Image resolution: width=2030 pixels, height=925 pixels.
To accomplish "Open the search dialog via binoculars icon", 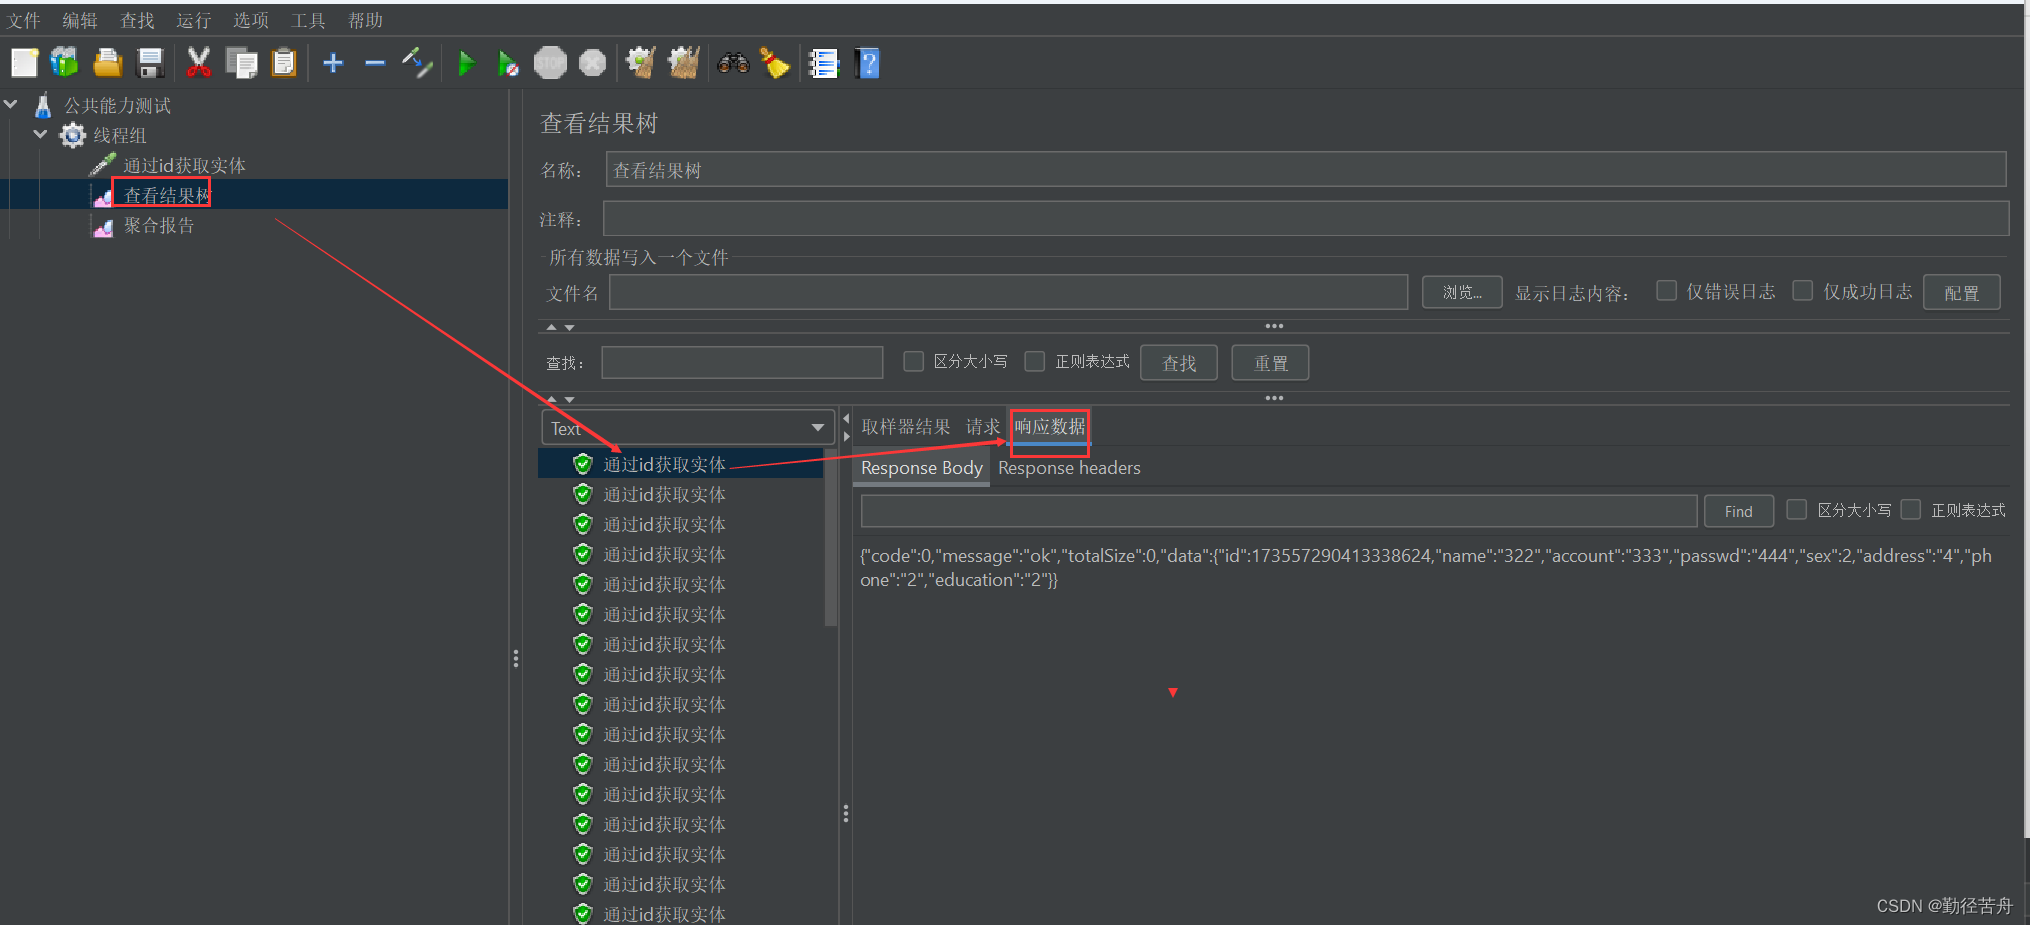I will point(733,63).
